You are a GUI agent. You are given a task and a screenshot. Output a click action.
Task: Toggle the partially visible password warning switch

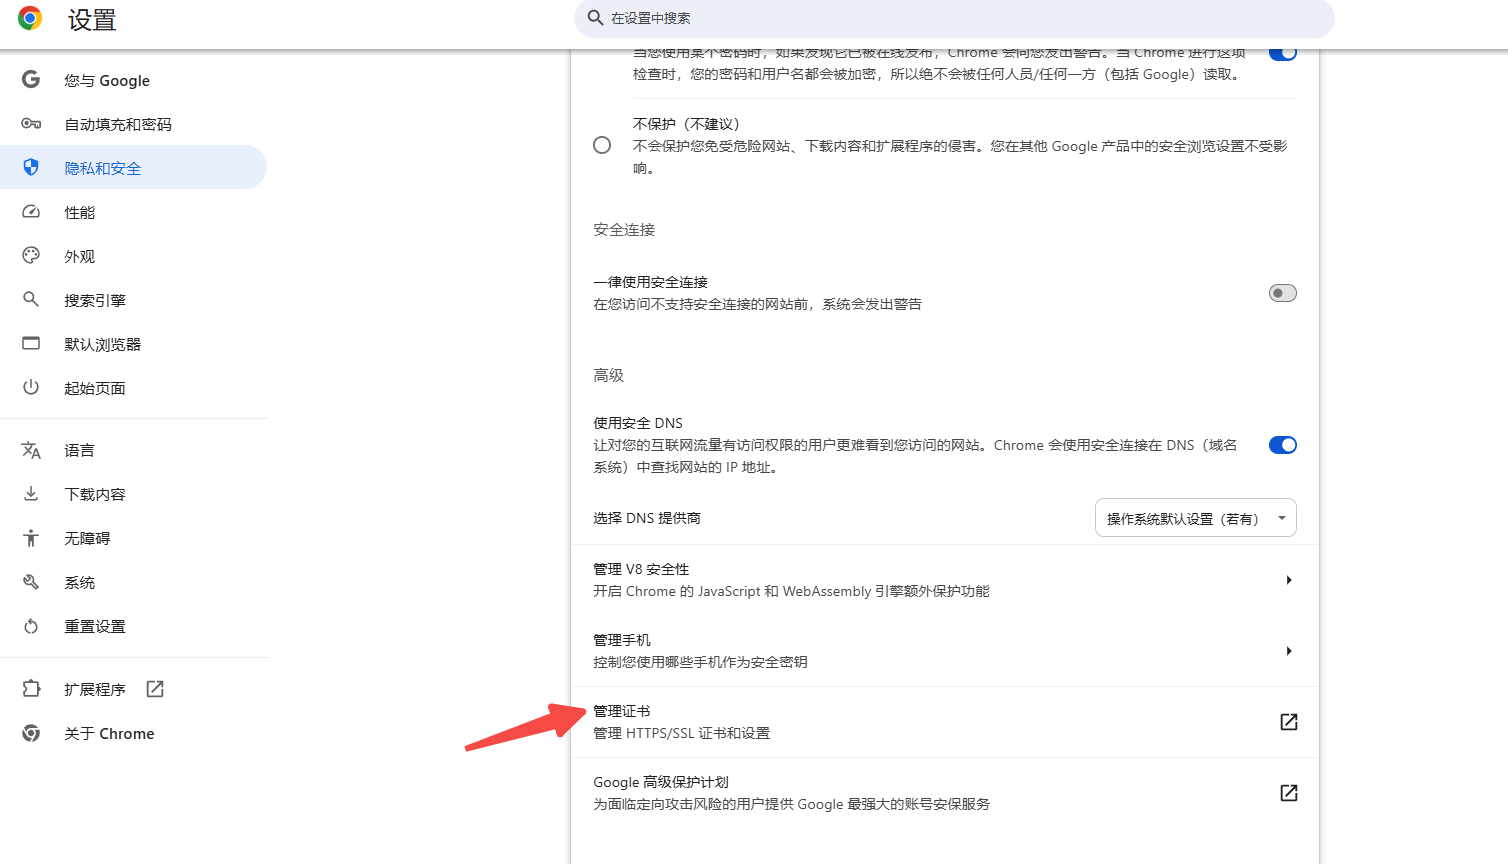point(1283,54)
